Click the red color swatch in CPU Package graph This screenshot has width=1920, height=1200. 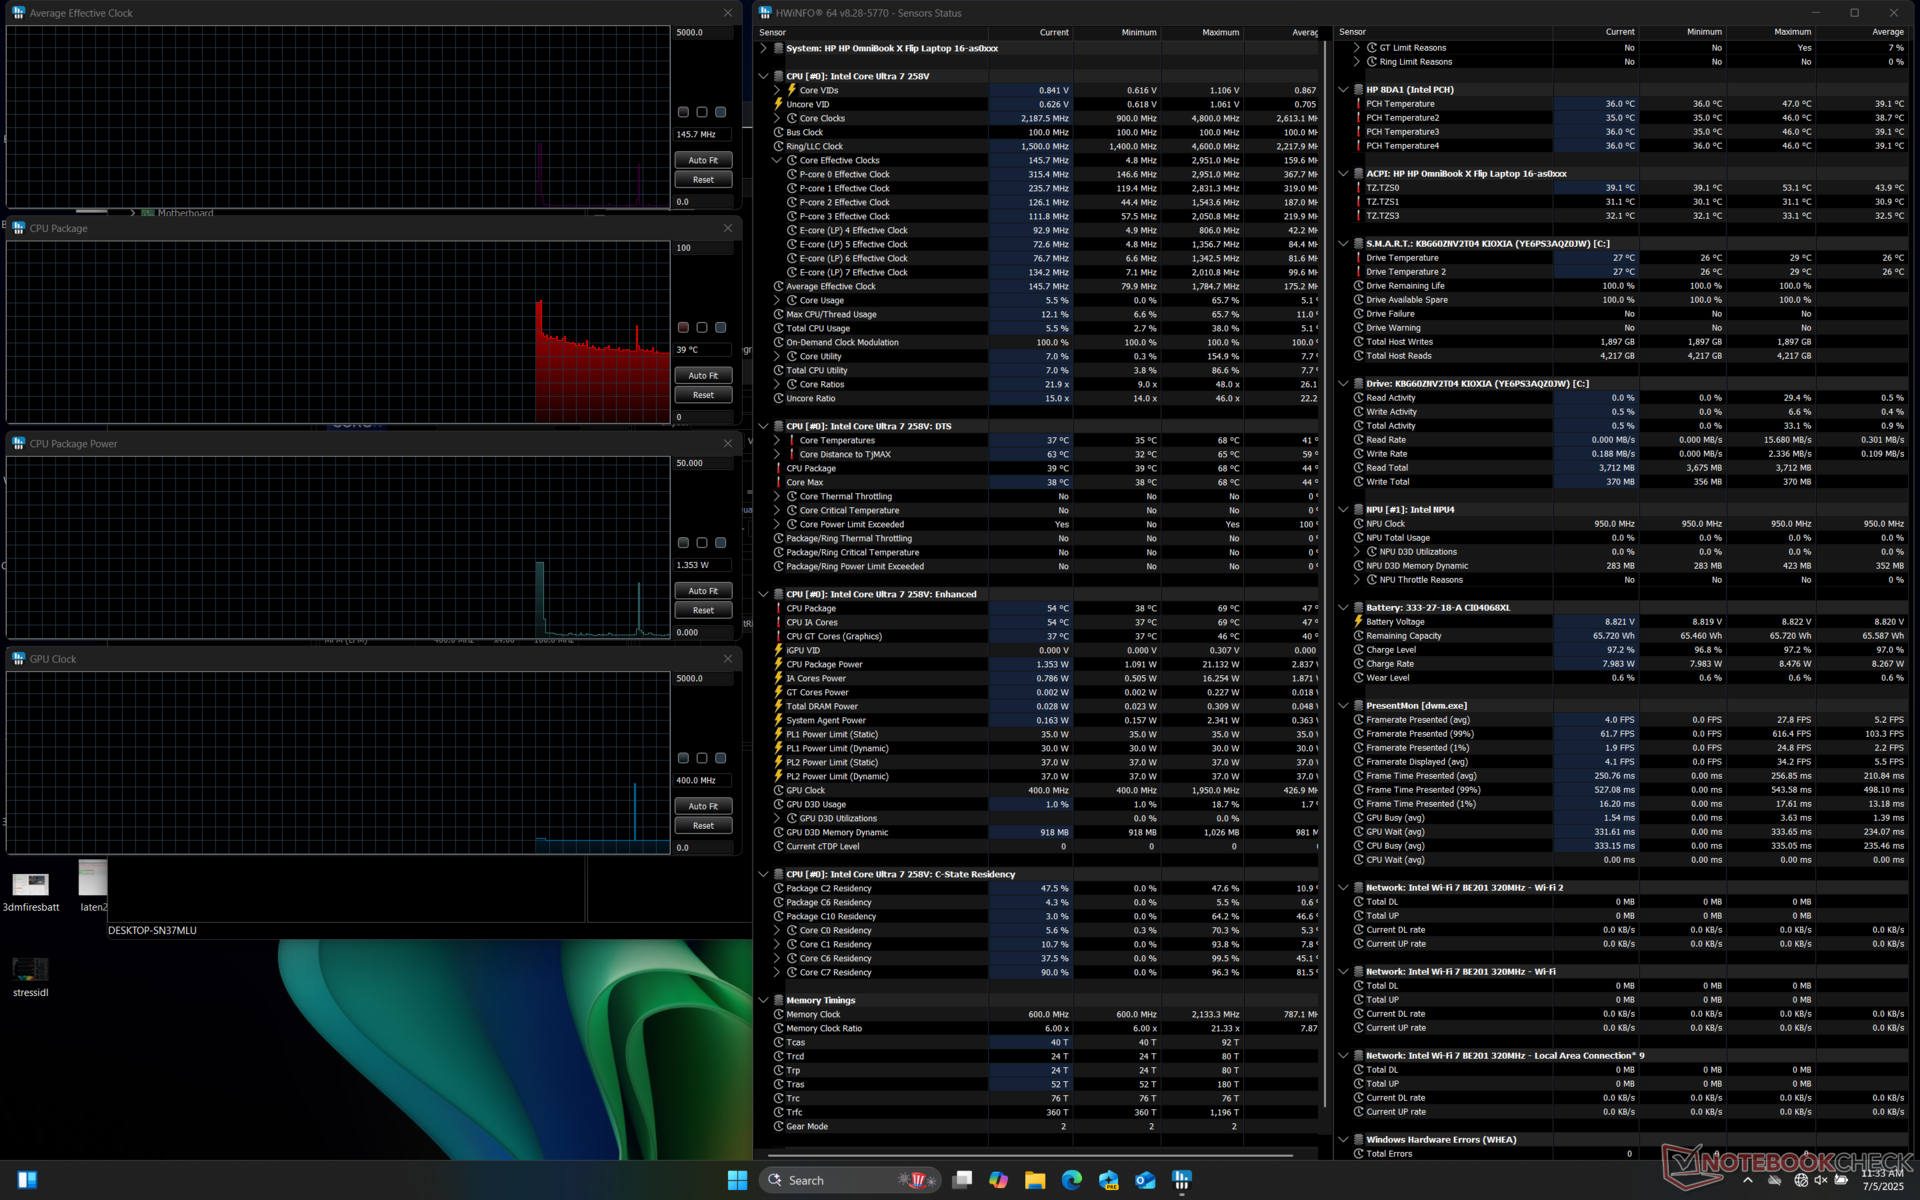pos(683,328)
